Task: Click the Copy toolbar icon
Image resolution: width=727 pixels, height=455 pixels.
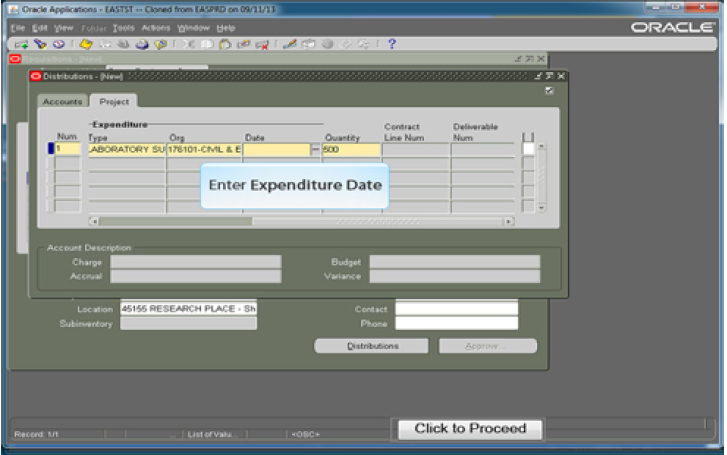Action: click(207, 44)
